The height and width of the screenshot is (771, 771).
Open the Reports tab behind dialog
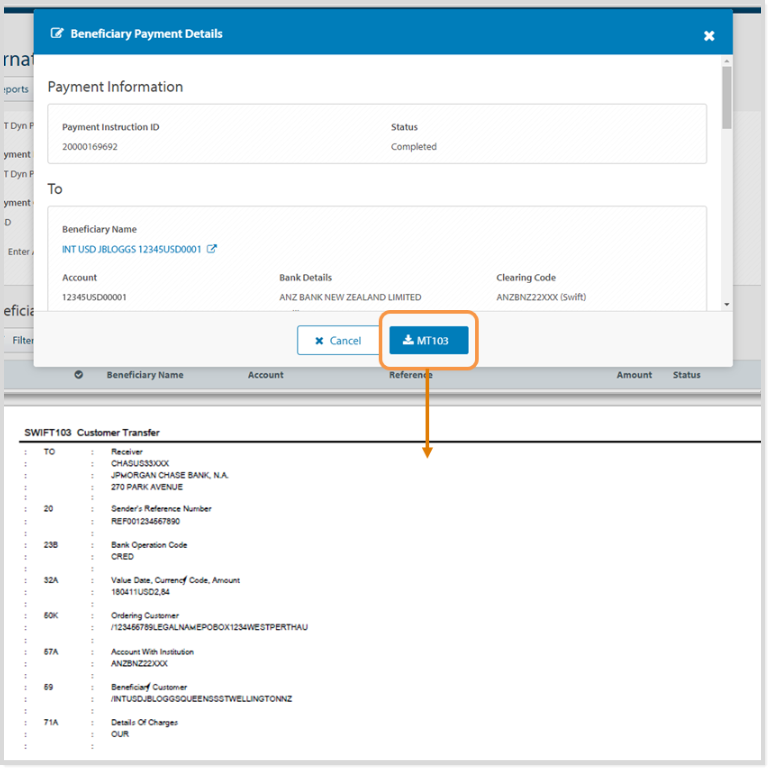coord(15,90)
